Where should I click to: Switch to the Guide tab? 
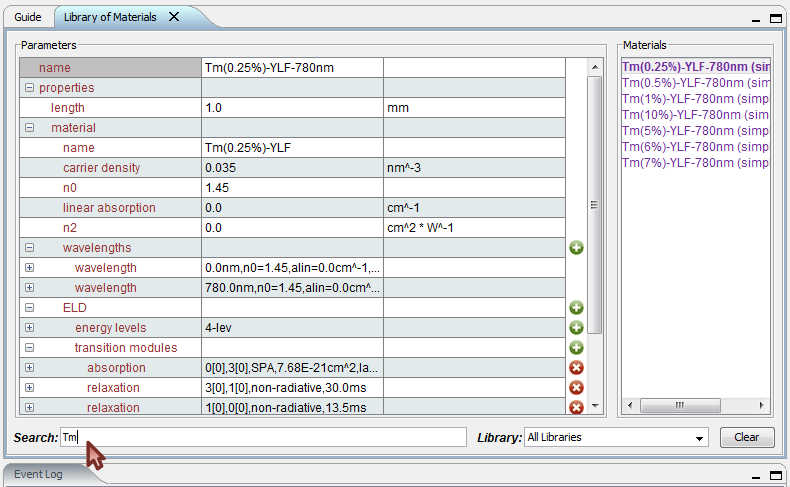28,17
